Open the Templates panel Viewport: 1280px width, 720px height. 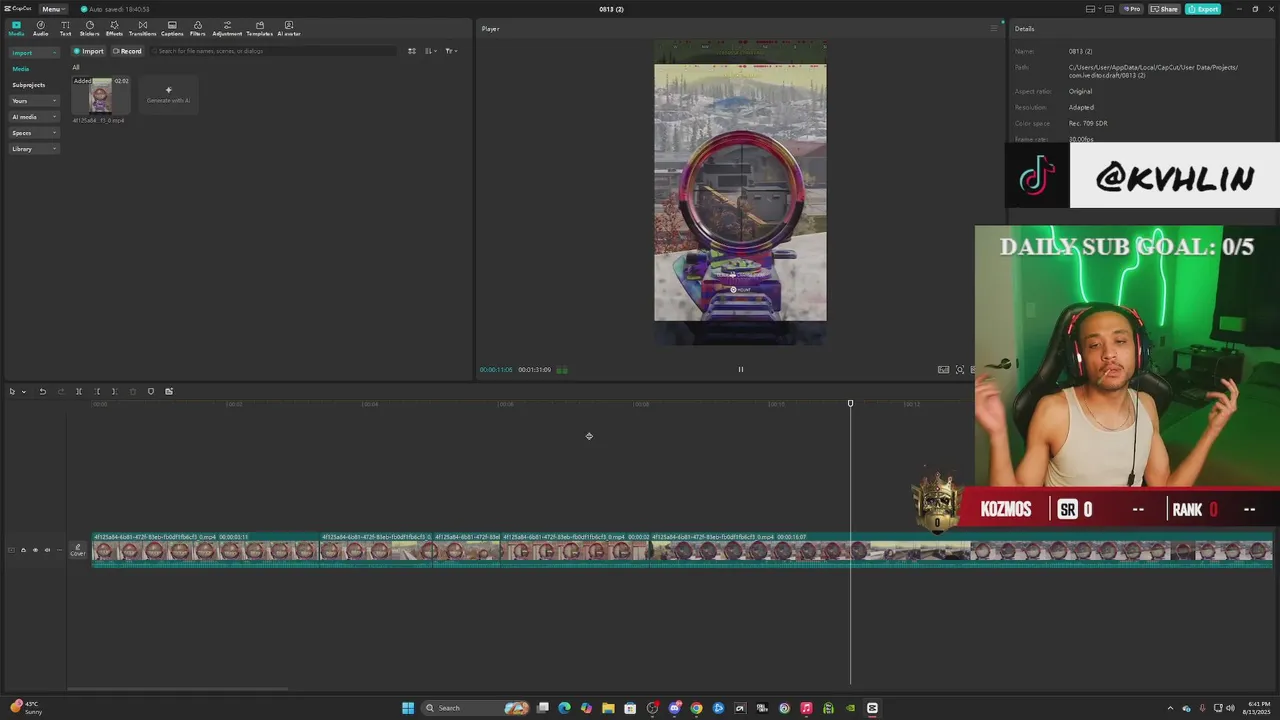pyautogui.click(x=260, y=28)
